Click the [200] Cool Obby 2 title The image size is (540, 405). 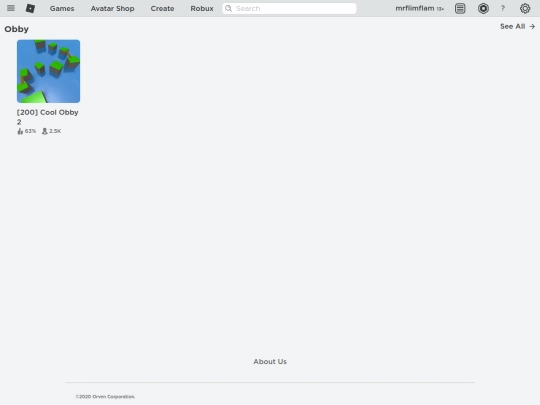point(48,117)
